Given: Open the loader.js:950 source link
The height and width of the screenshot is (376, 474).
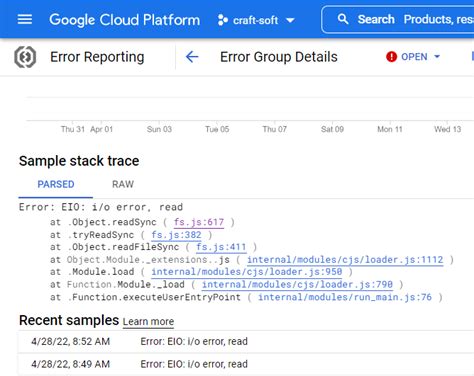Looking at the screenshot, I should [x=247, y=272].
